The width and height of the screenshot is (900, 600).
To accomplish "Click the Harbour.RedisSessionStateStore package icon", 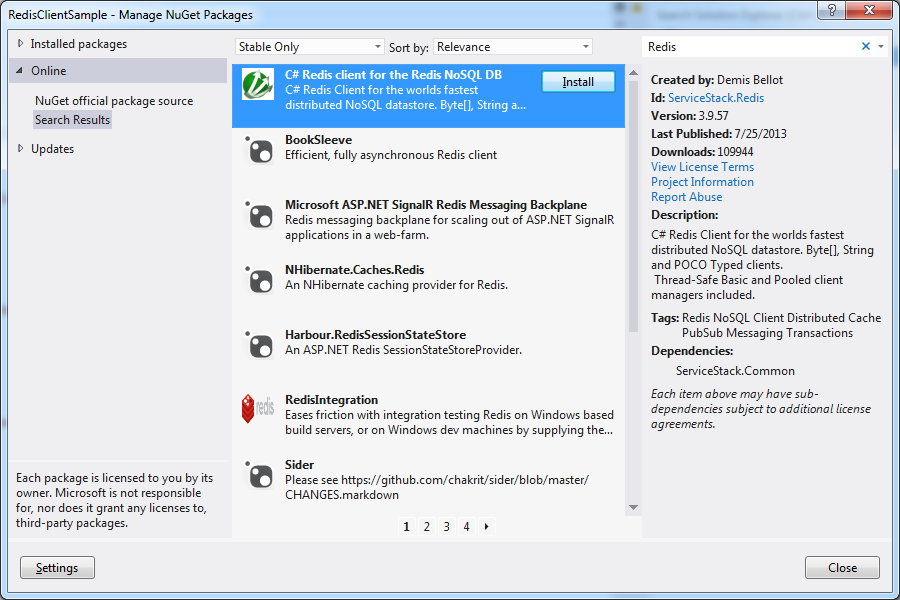I will pos(260,344).
